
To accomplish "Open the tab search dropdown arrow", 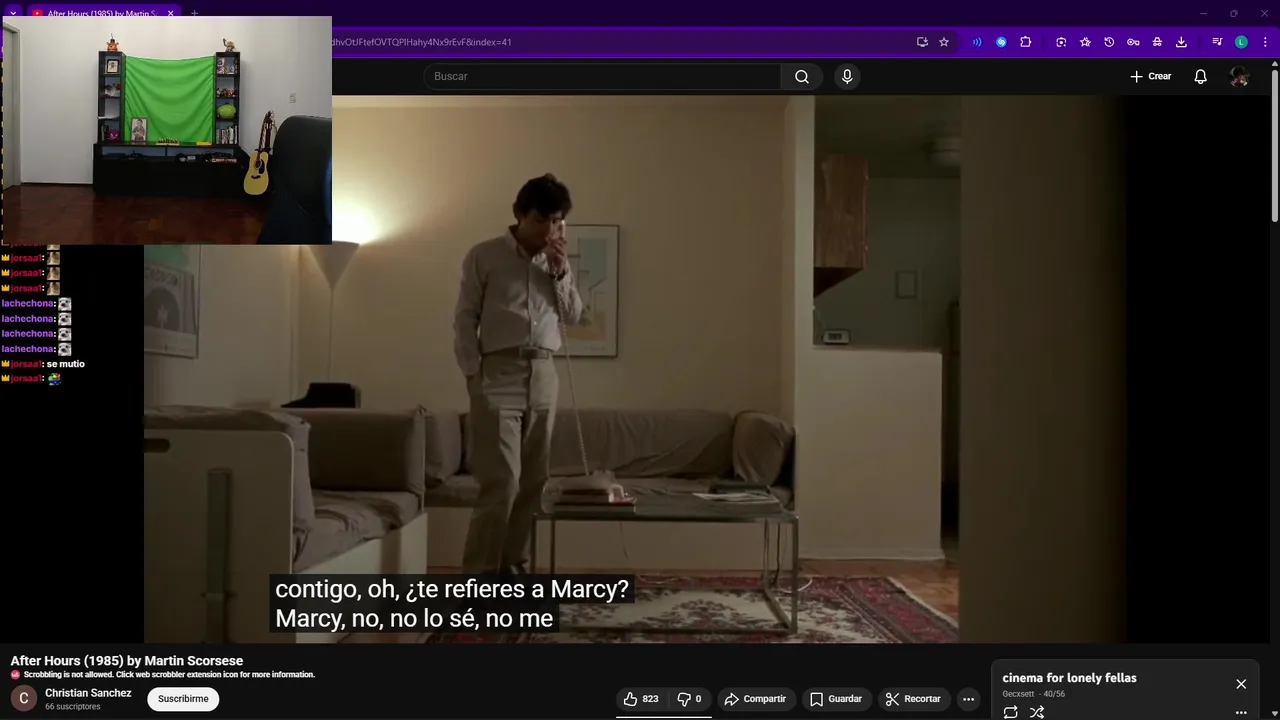I will point(13,14).
